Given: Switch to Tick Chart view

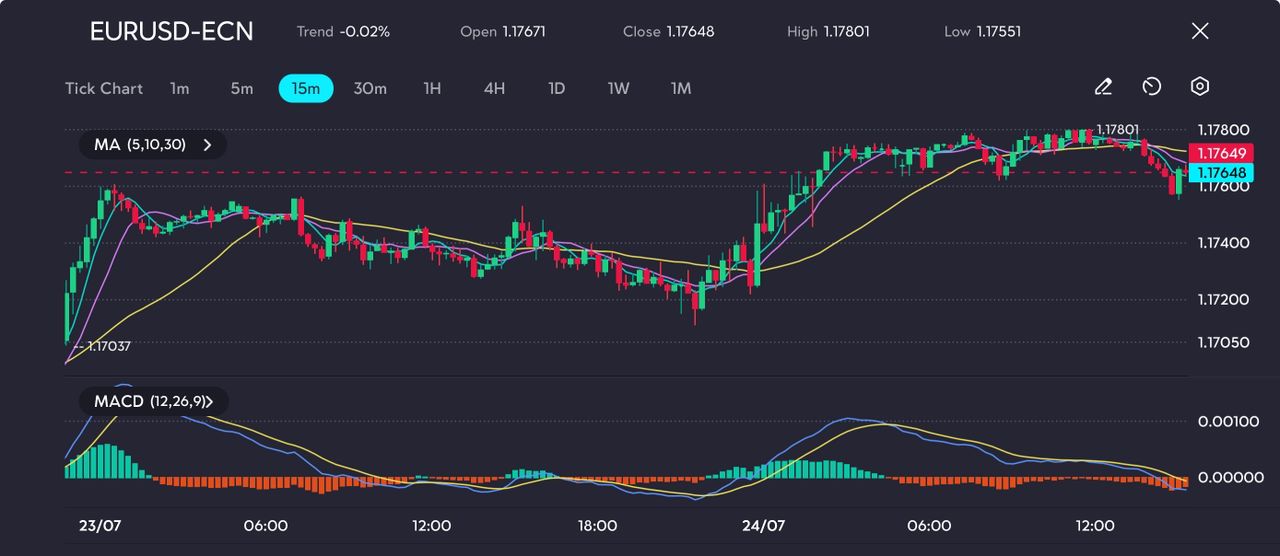Looking at the screenshot, I should point(104,88).
